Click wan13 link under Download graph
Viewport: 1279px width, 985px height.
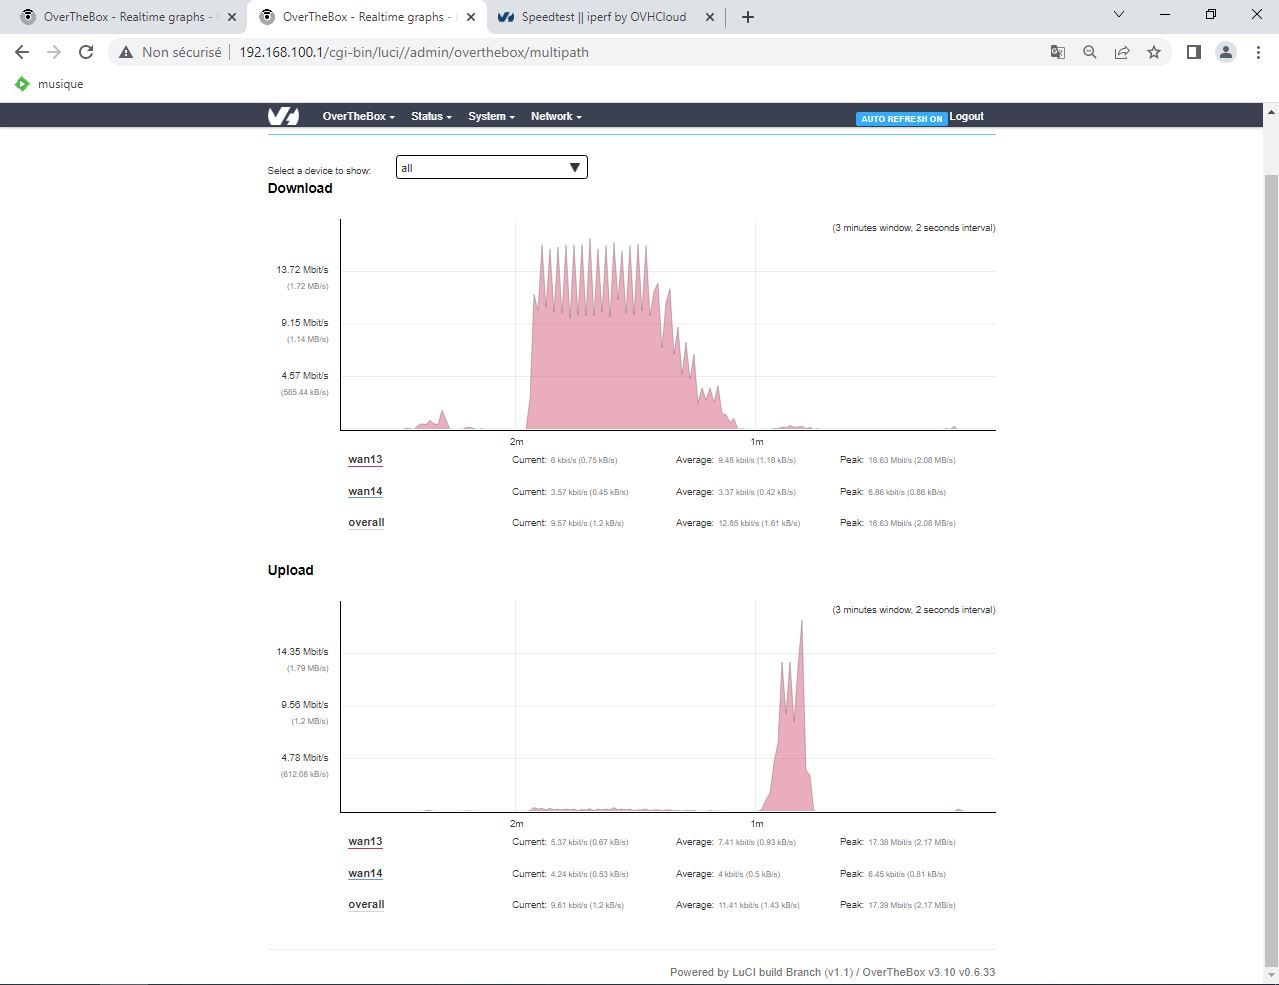pos(365,460)
